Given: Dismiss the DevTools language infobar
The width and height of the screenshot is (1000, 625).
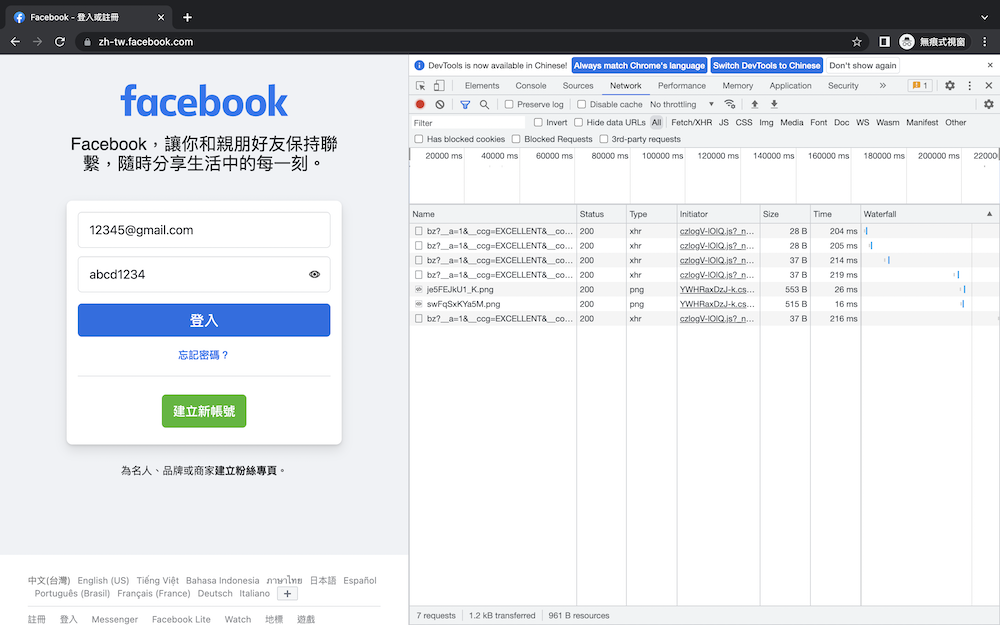Looking at the screenshot, I should [990, 65].
